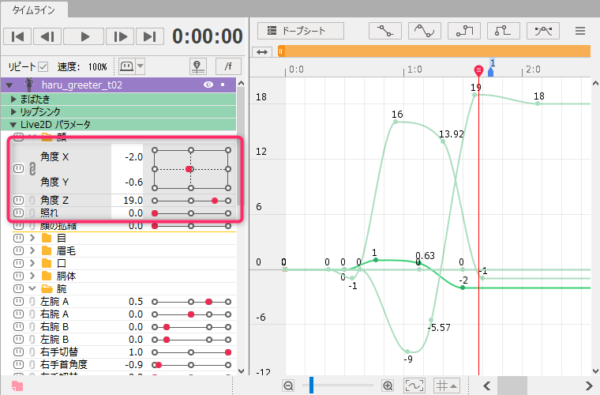Click the 角度 Z parameter slider
Image resolution: width=600 pixels, height=395 pixels.
tap(191, 201)
